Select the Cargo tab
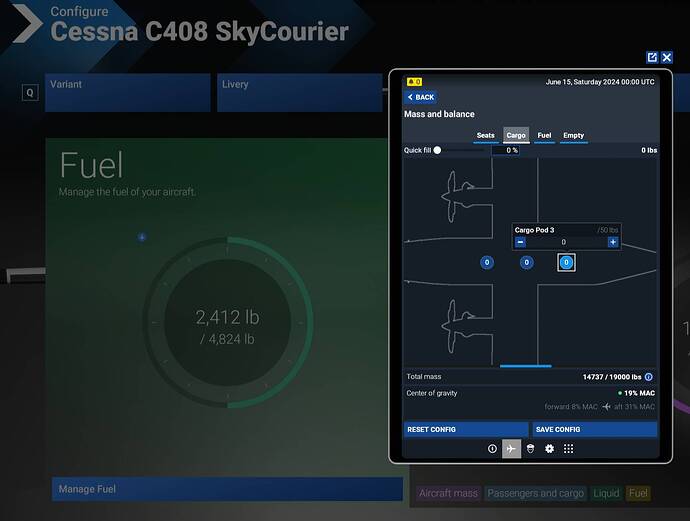The height and width of the screenshot is (521, 690). click(516, 136)
